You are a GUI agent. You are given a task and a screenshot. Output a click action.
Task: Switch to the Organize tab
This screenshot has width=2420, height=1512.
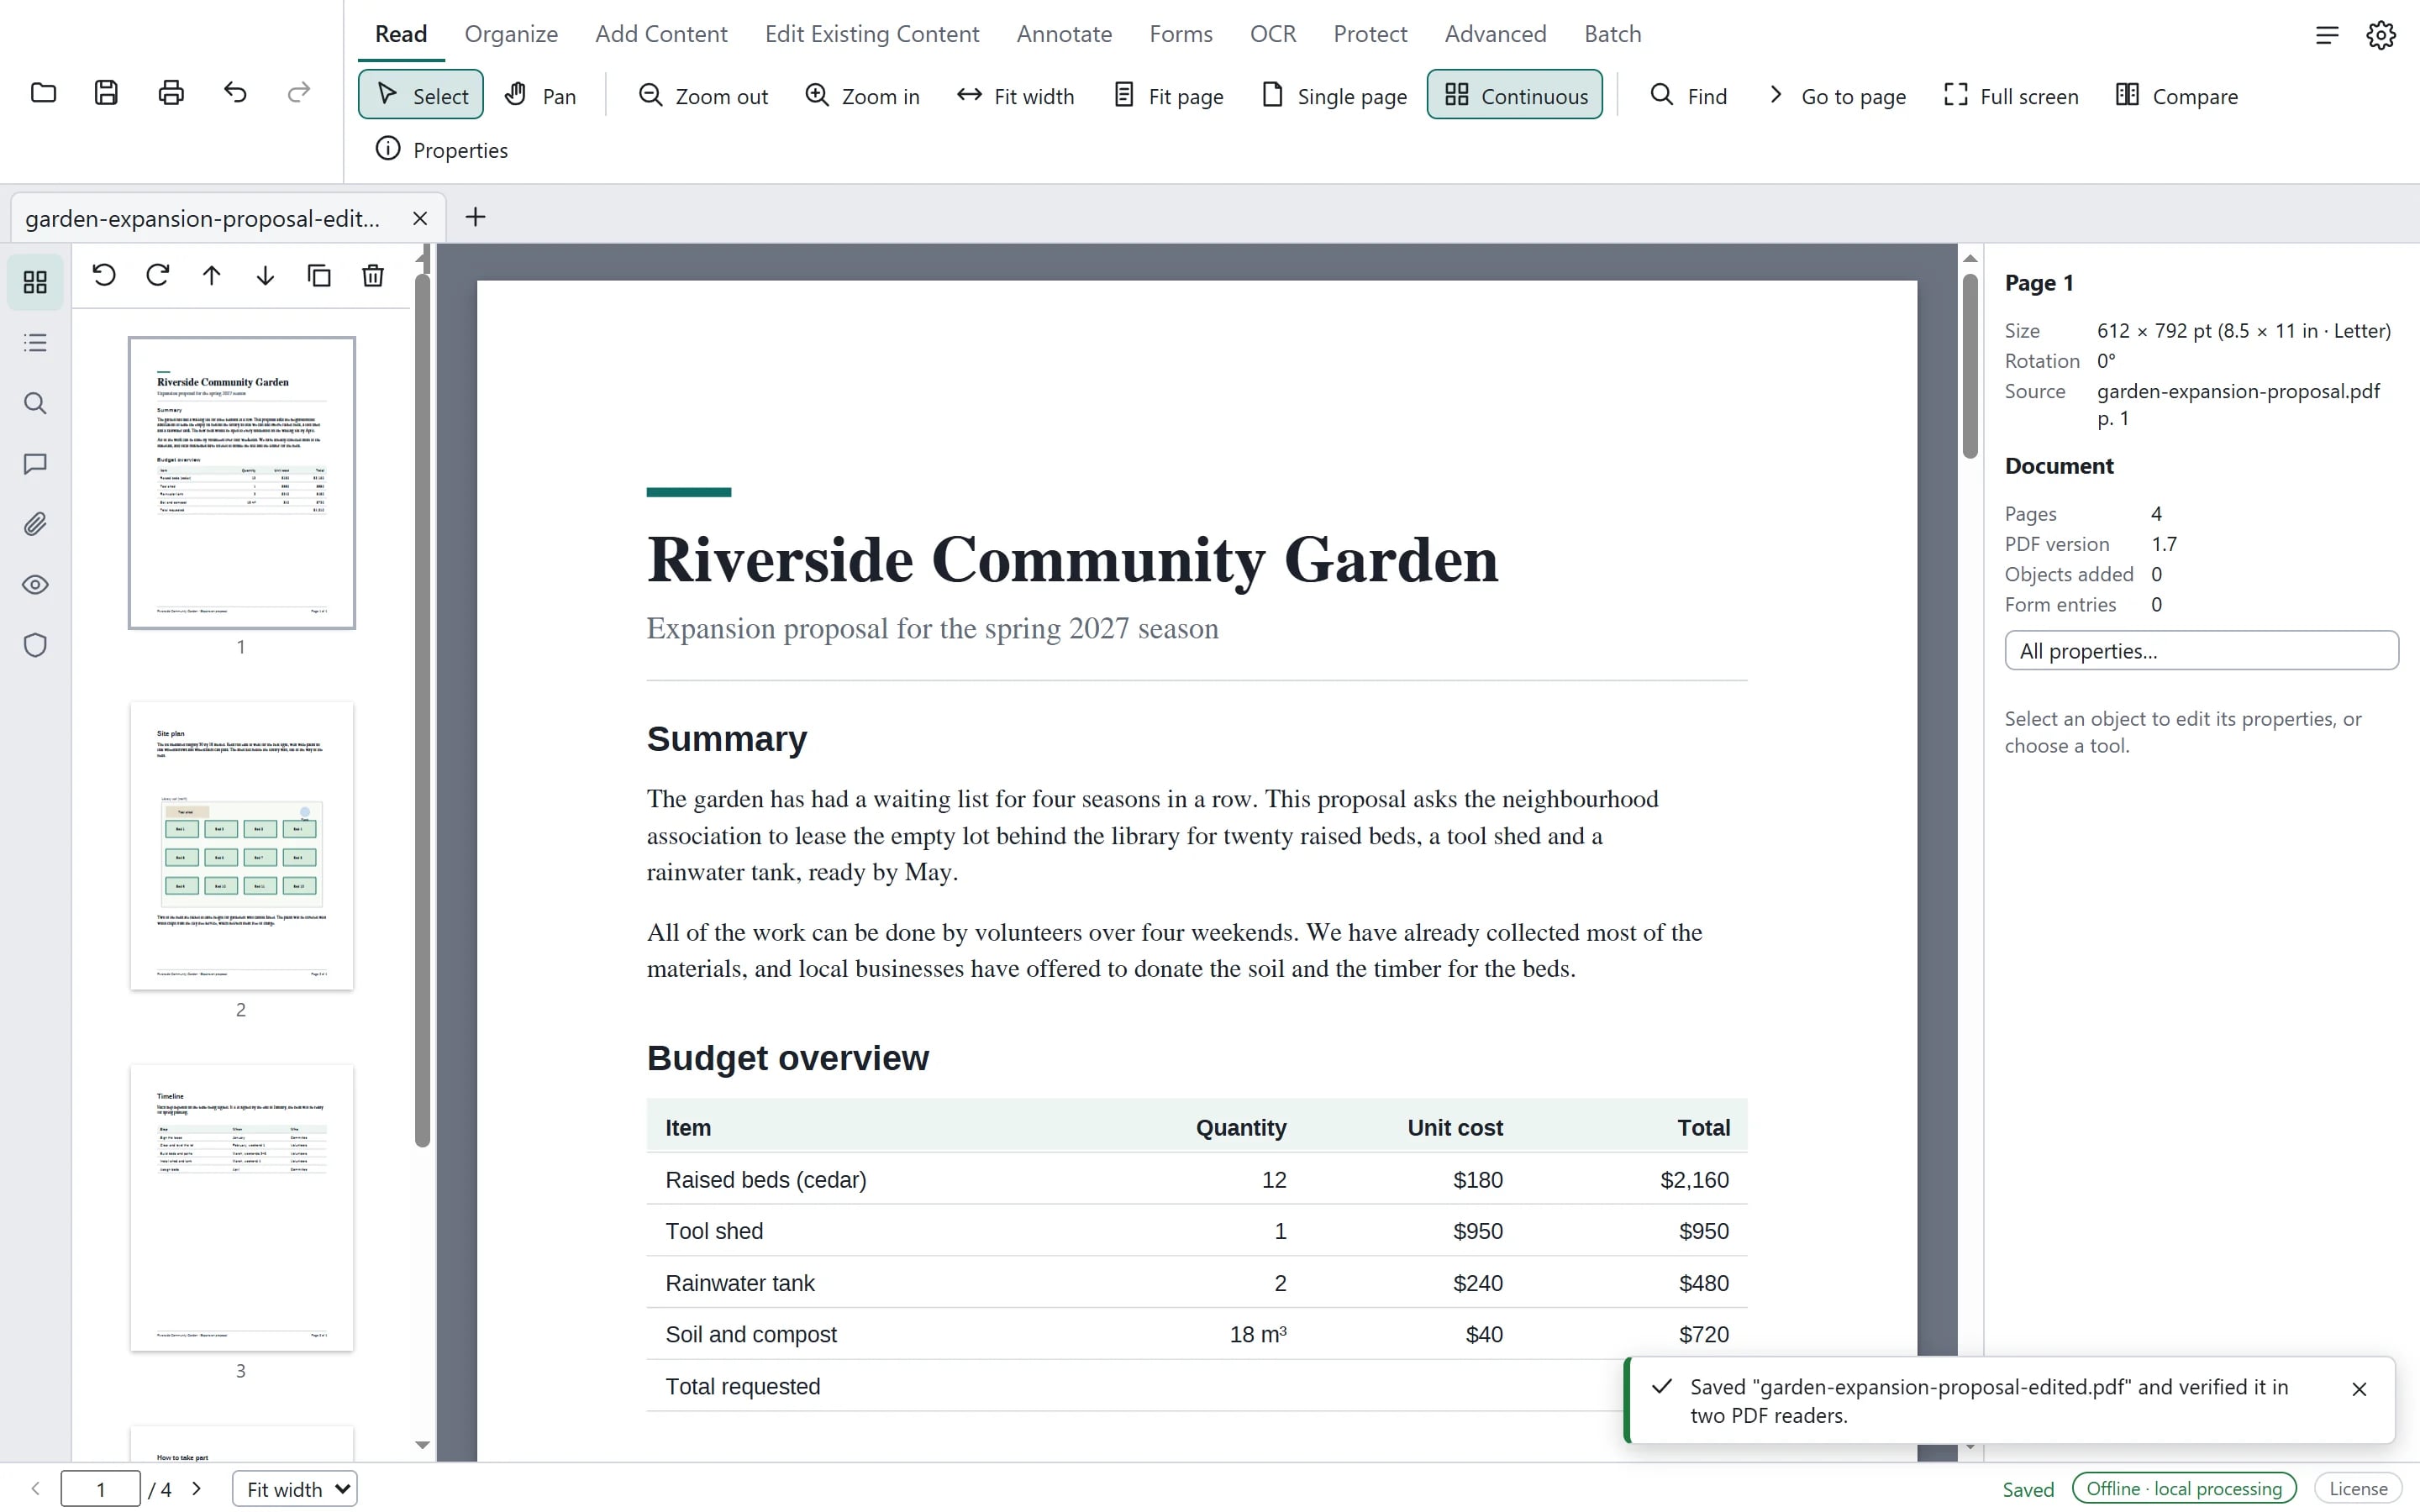coord(511,34)
